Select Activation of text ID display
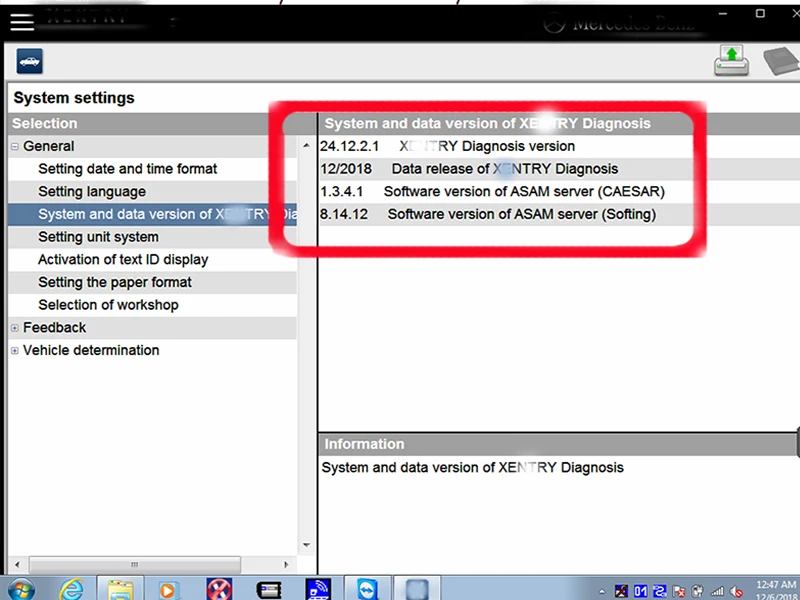 pos(123,260)
